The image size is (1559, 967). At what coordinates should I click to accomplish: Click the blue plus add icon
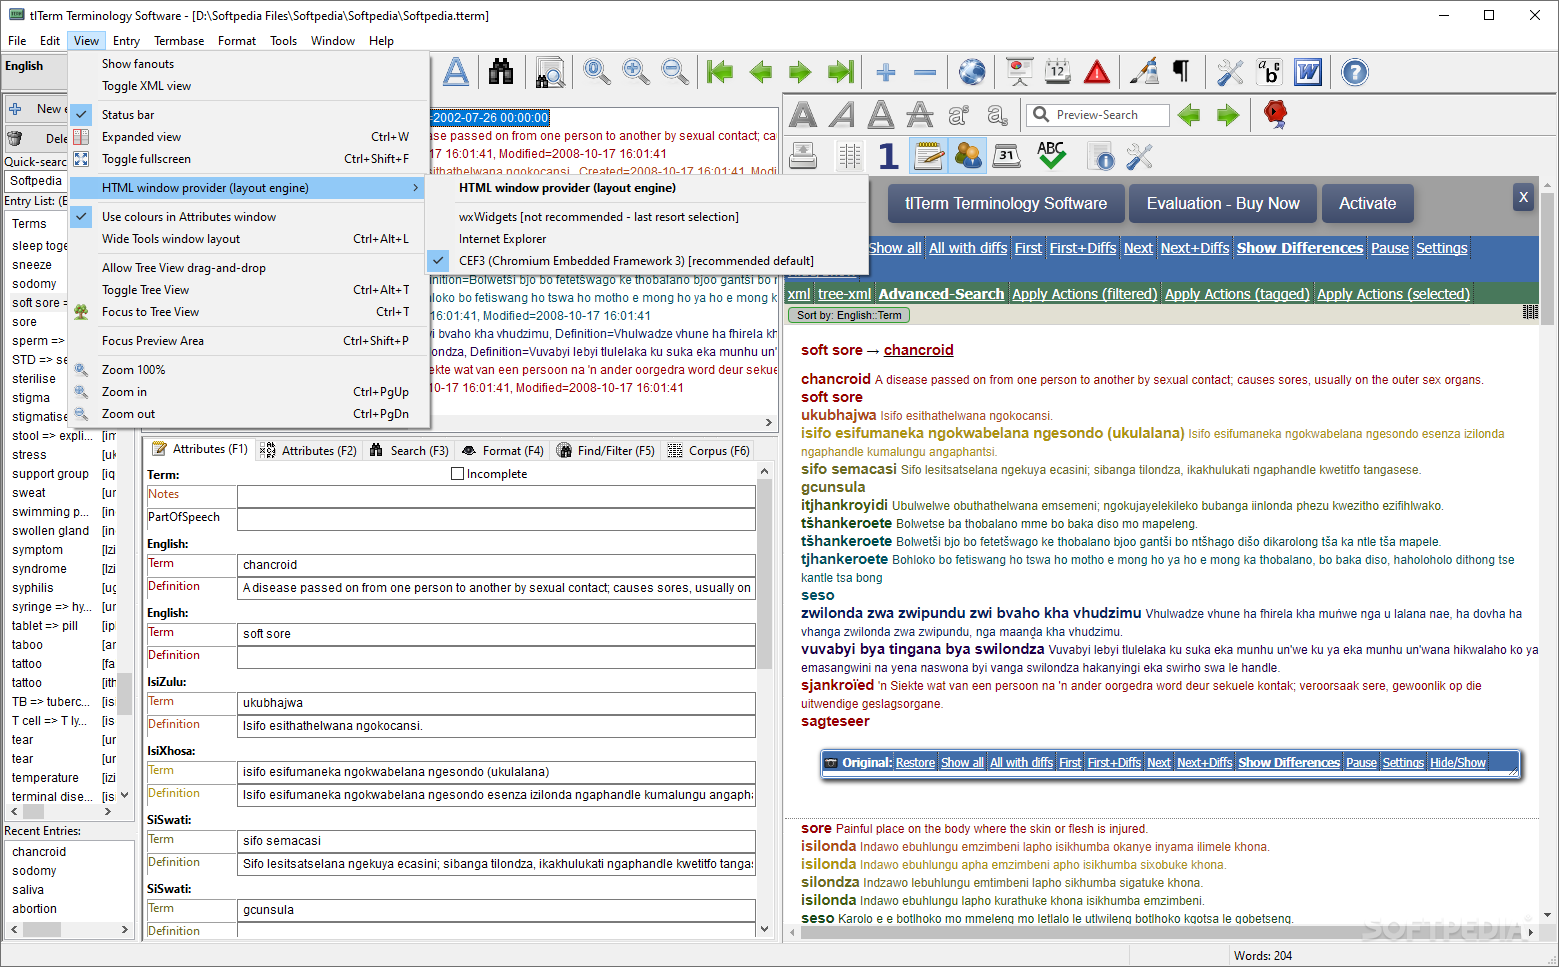[x=885, y=72]
